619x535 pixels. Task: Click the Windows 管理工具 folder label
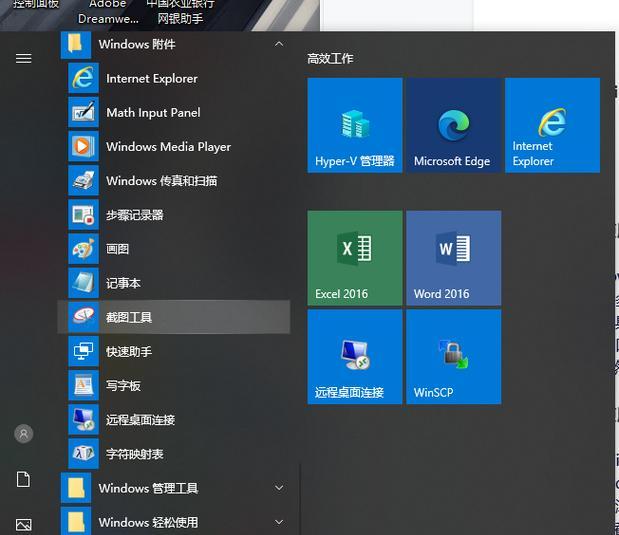[148, 488]
